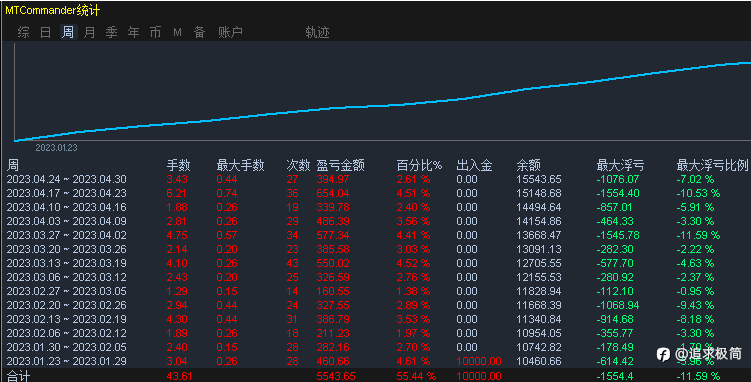
Task: Click total percentage 55.44 %
Action: click(416, 376)
